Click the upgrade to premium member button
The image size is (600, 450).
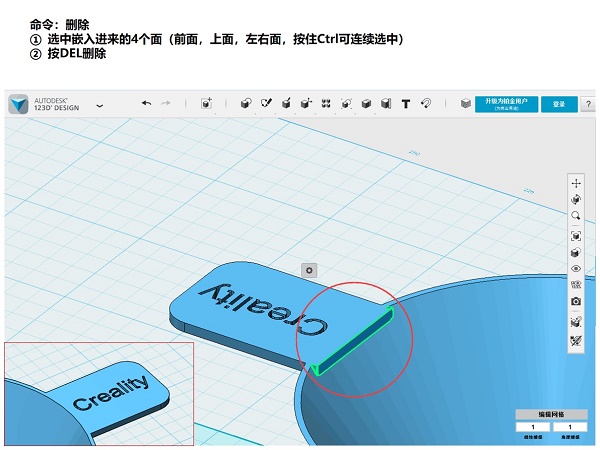[506, 104]
